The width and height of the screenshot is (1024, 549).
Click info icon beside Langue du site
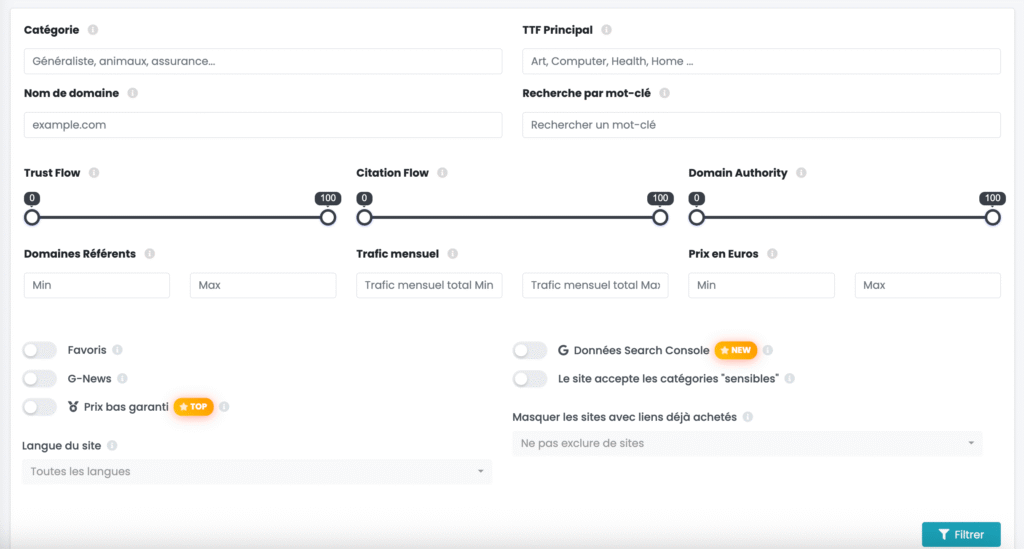pyautogui.click(x=112, y=445)
